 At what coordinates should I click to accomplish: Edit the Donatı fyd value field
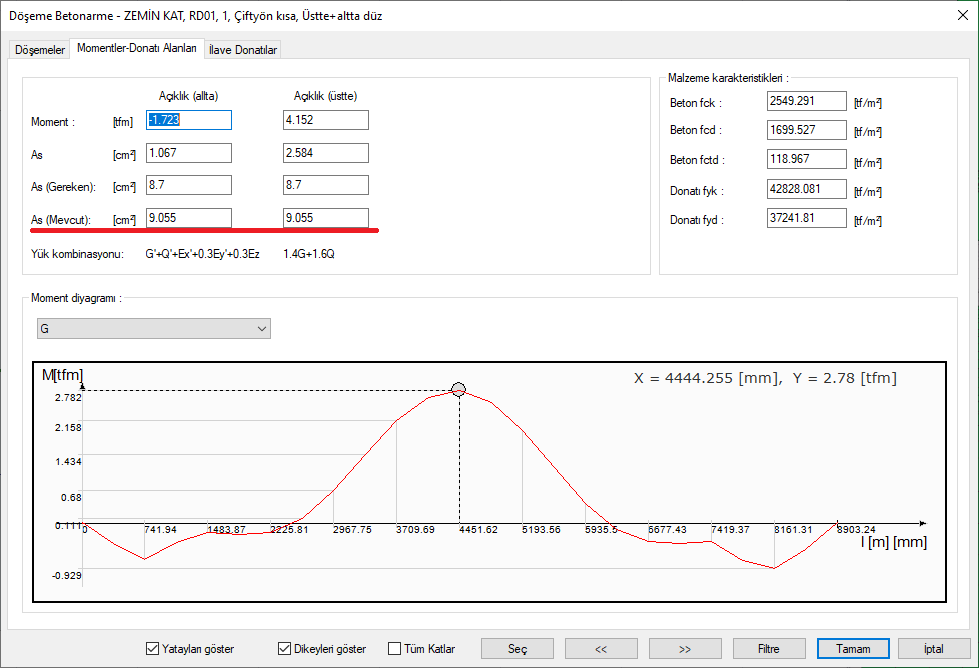(x=807, y=218)
